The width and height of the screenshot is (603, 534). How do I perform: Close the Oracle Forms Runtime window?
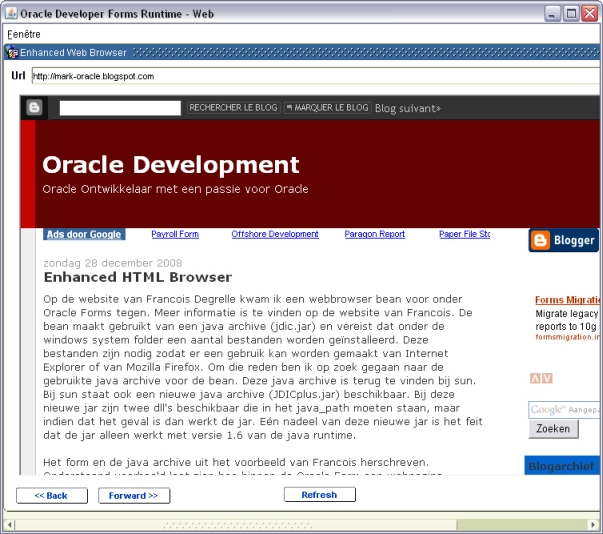click(590, 14)
